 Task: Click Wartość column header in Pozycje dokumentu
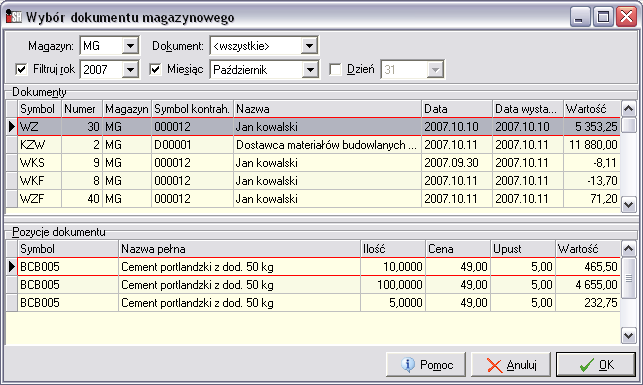(588, 249)
